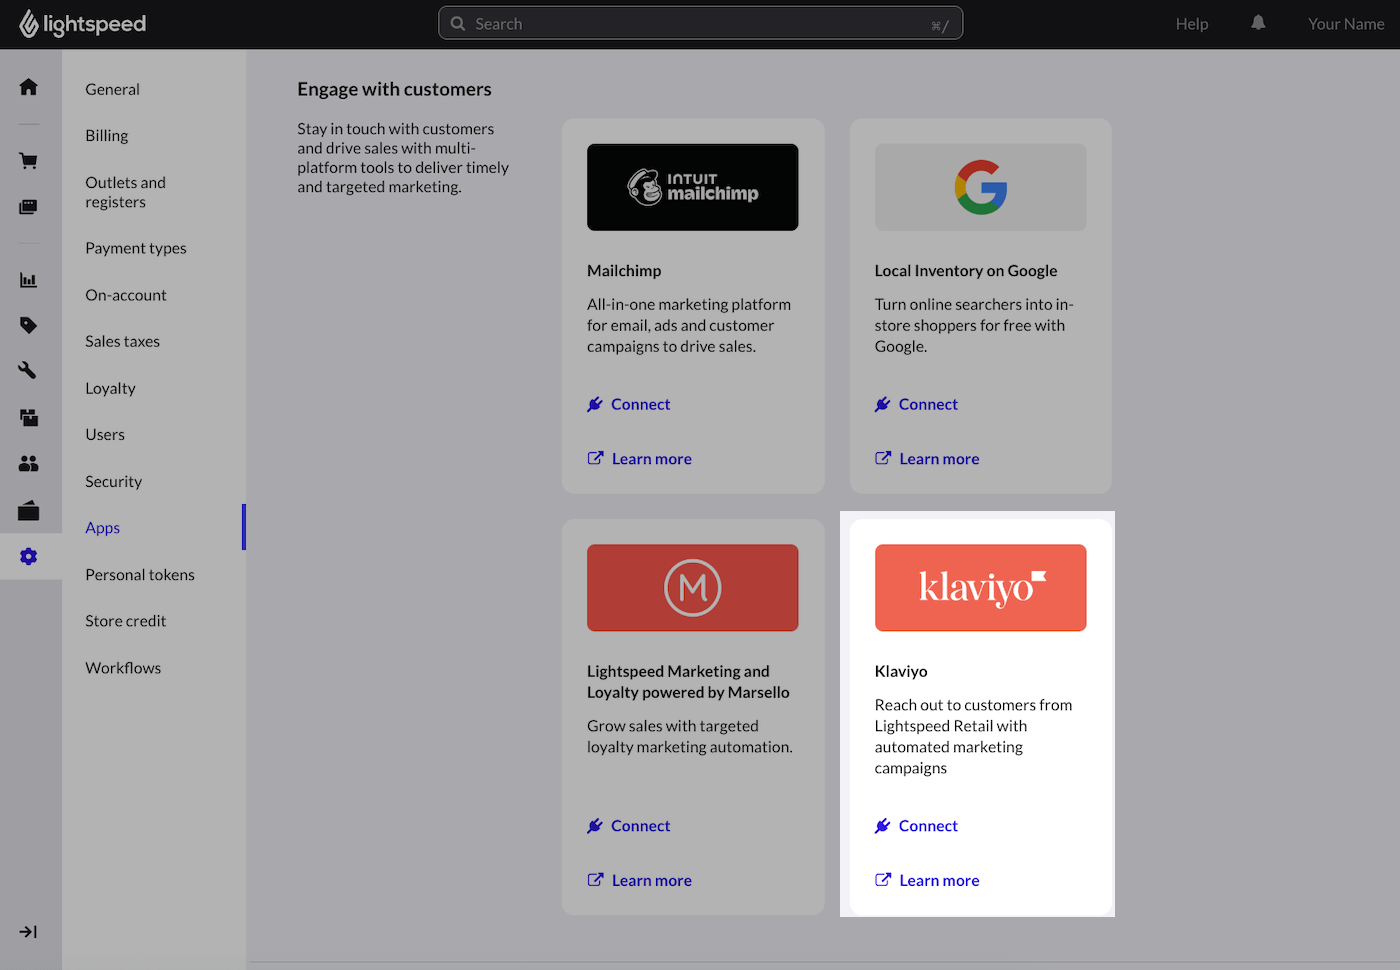Click the Catalog price tag icon
The height and width of the screenshot is (970, 1400).
(28, 325)
